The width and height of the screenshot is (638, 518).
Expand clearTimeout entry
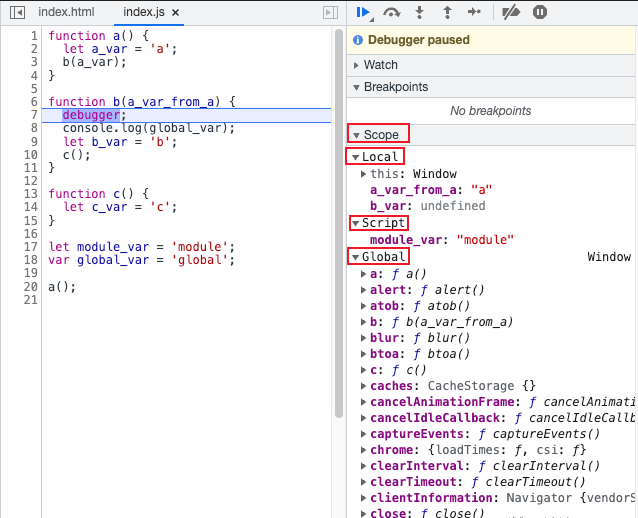[x=363, y=482]
